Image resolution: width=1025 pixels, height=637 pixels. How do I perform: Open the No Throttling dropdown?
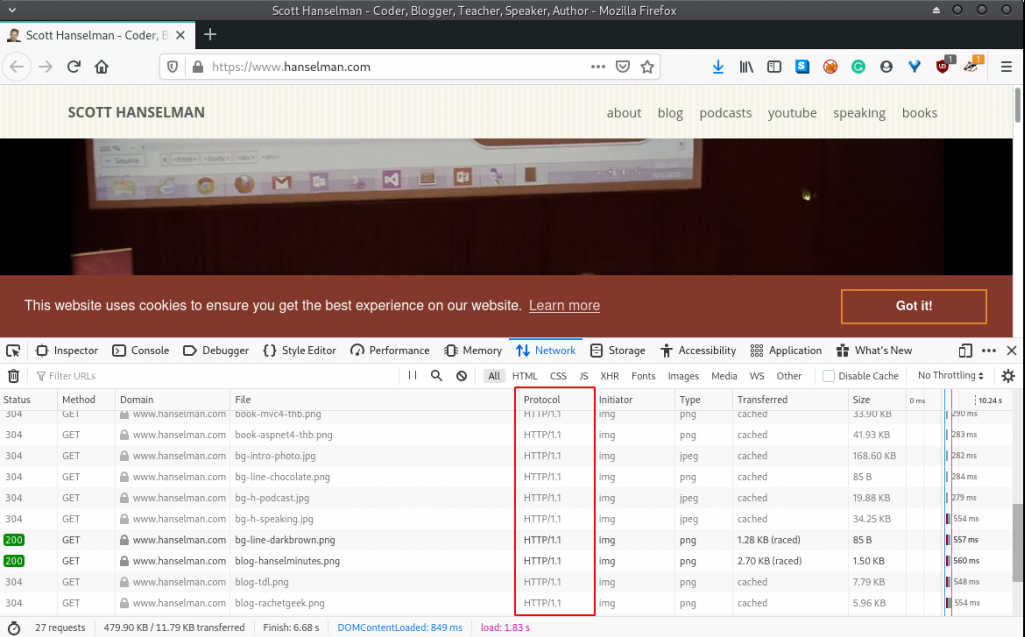click(x=950, y=376)
